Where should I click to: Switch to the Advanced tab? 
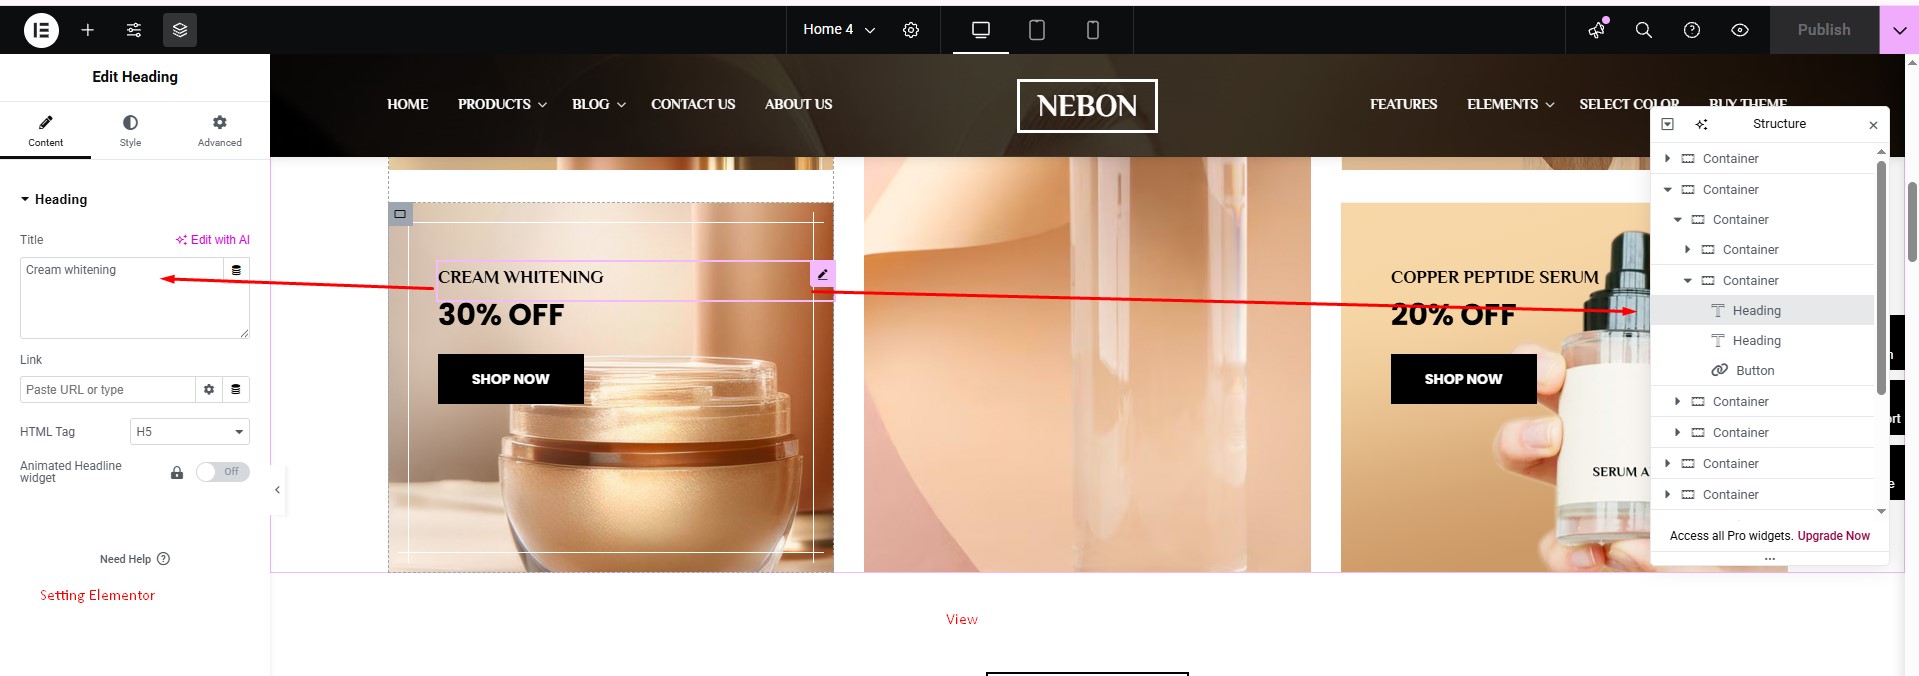point(219,130)
